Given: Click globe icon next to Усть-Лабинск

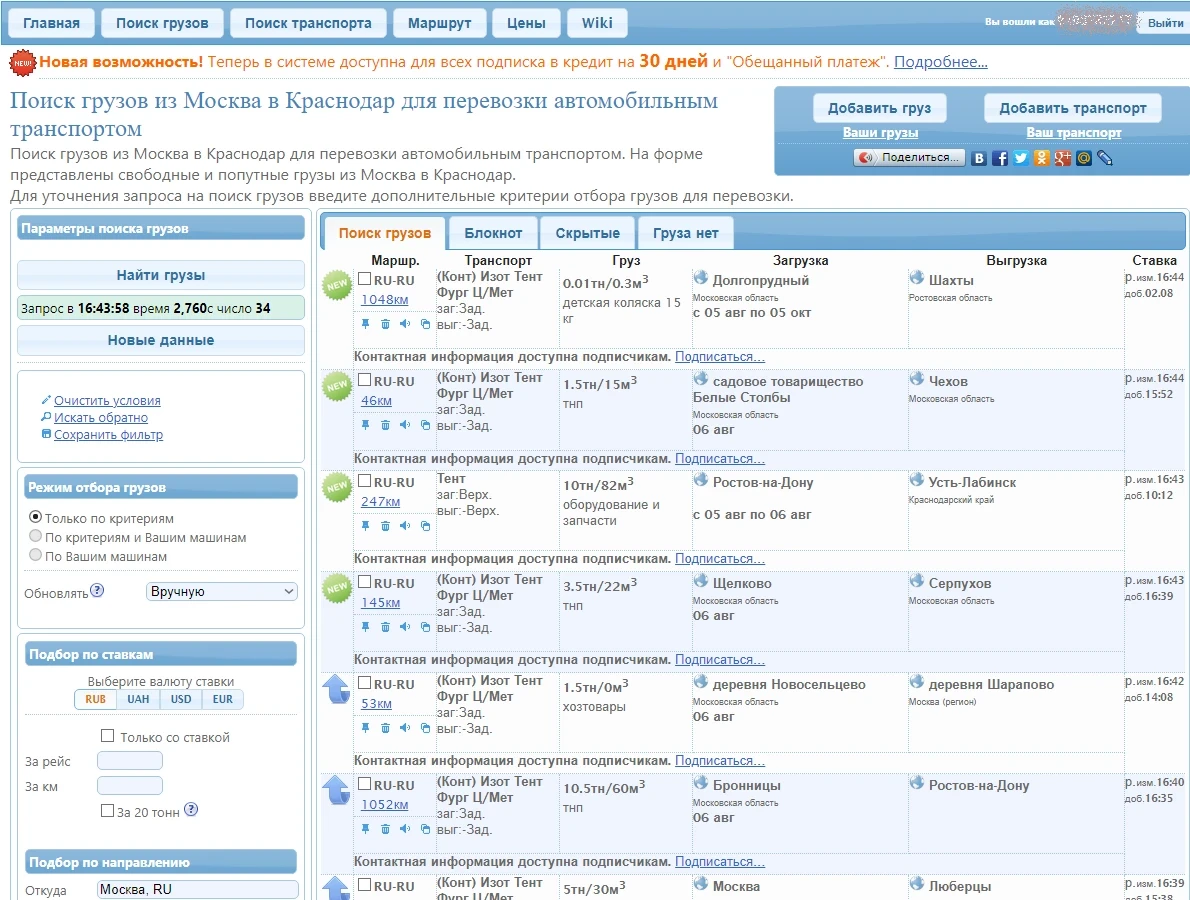Looking at the screenshot, I should [917, 480].
